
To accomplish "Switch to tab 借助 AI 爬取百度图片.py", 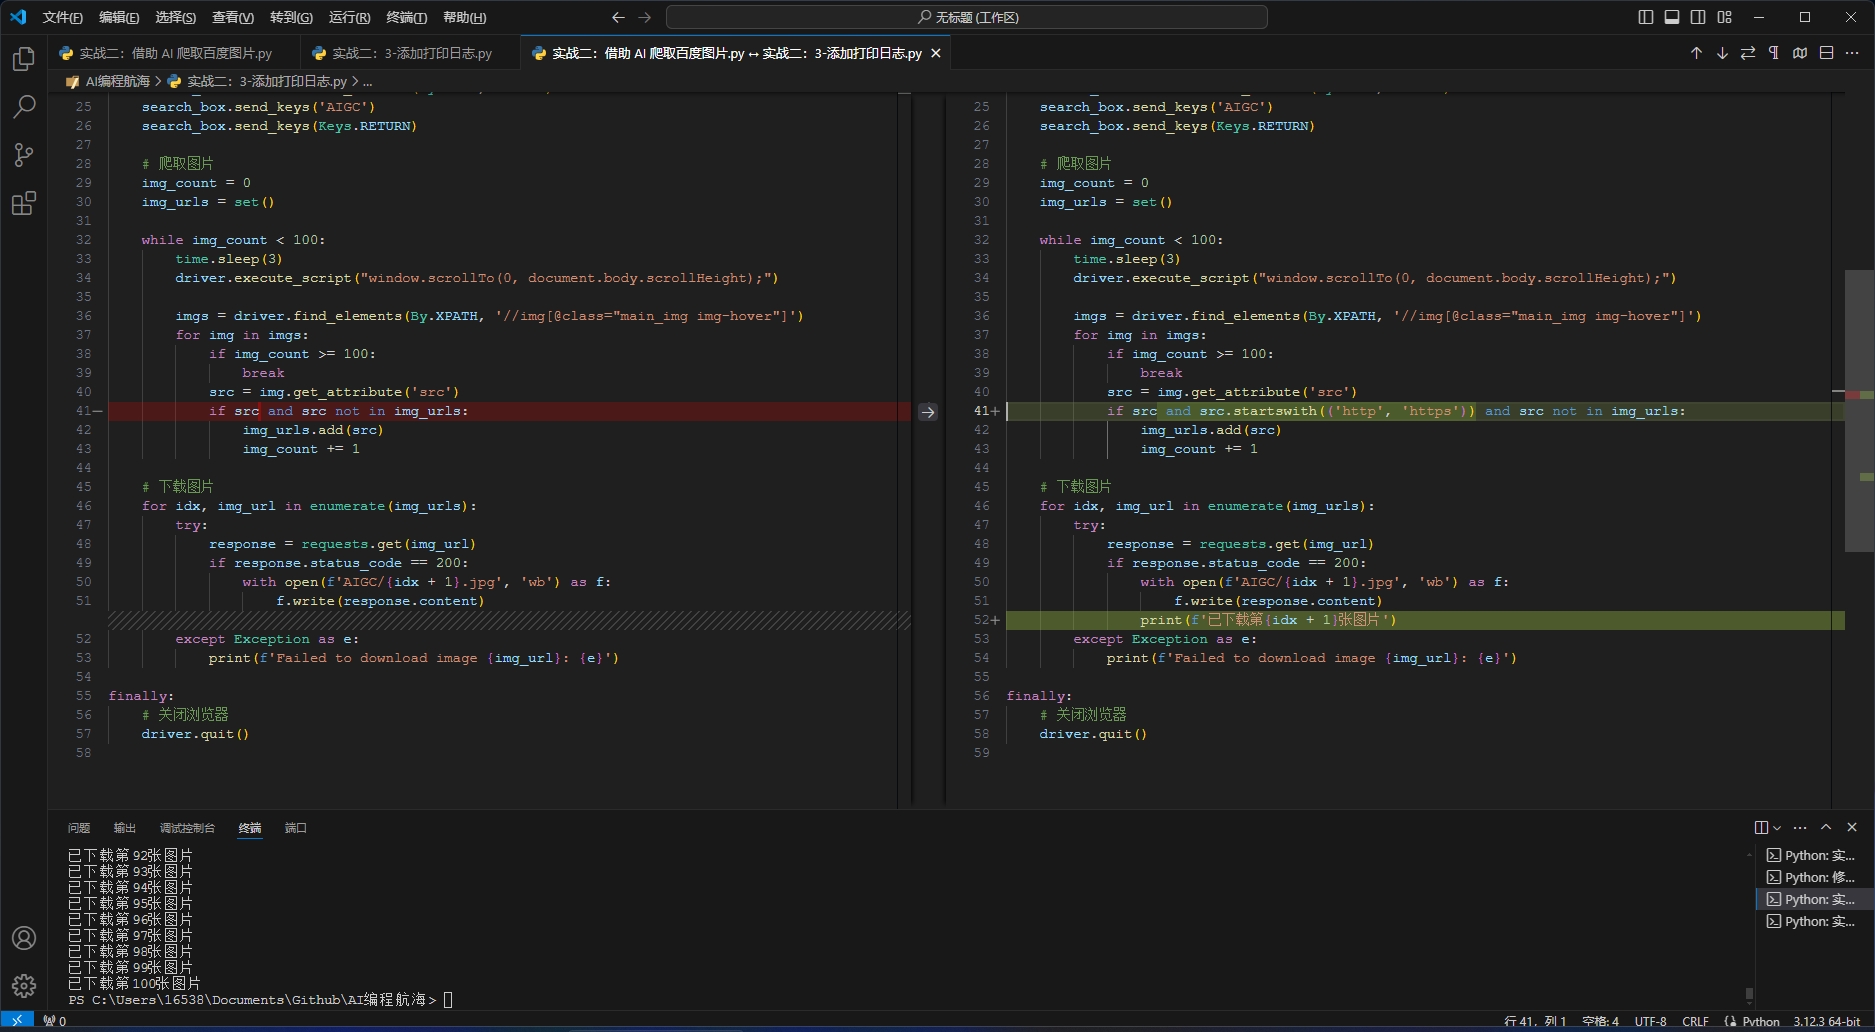I will pos(175,53).
